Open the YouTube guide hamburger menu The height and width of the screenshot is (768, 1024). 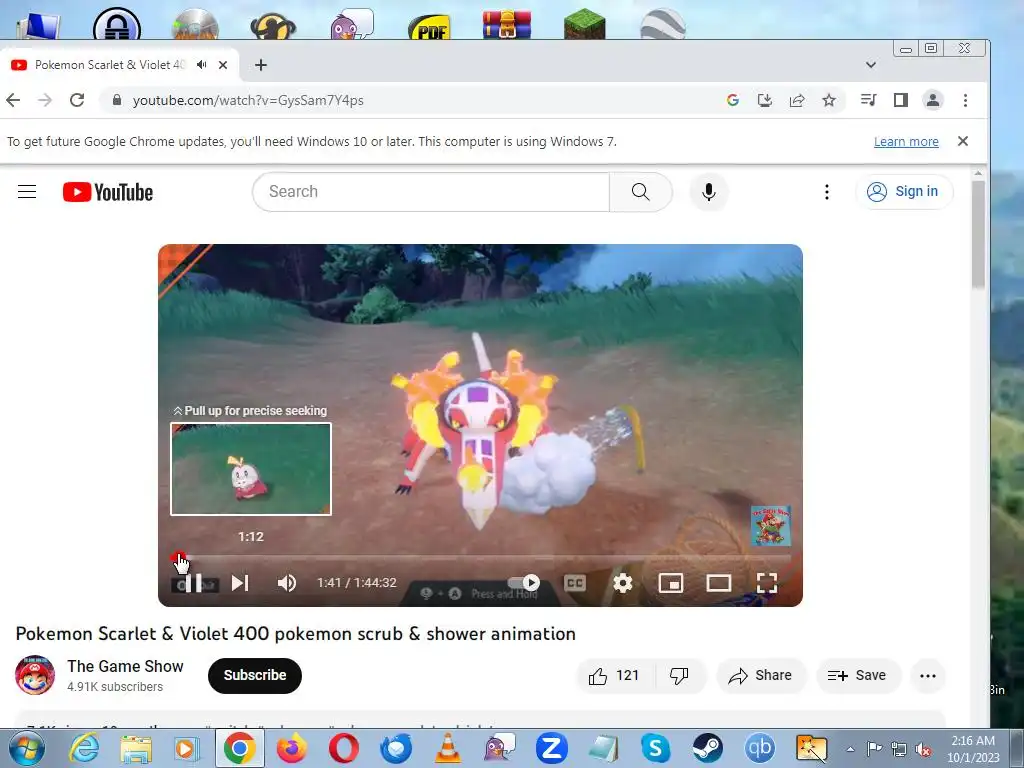[27, 191]
